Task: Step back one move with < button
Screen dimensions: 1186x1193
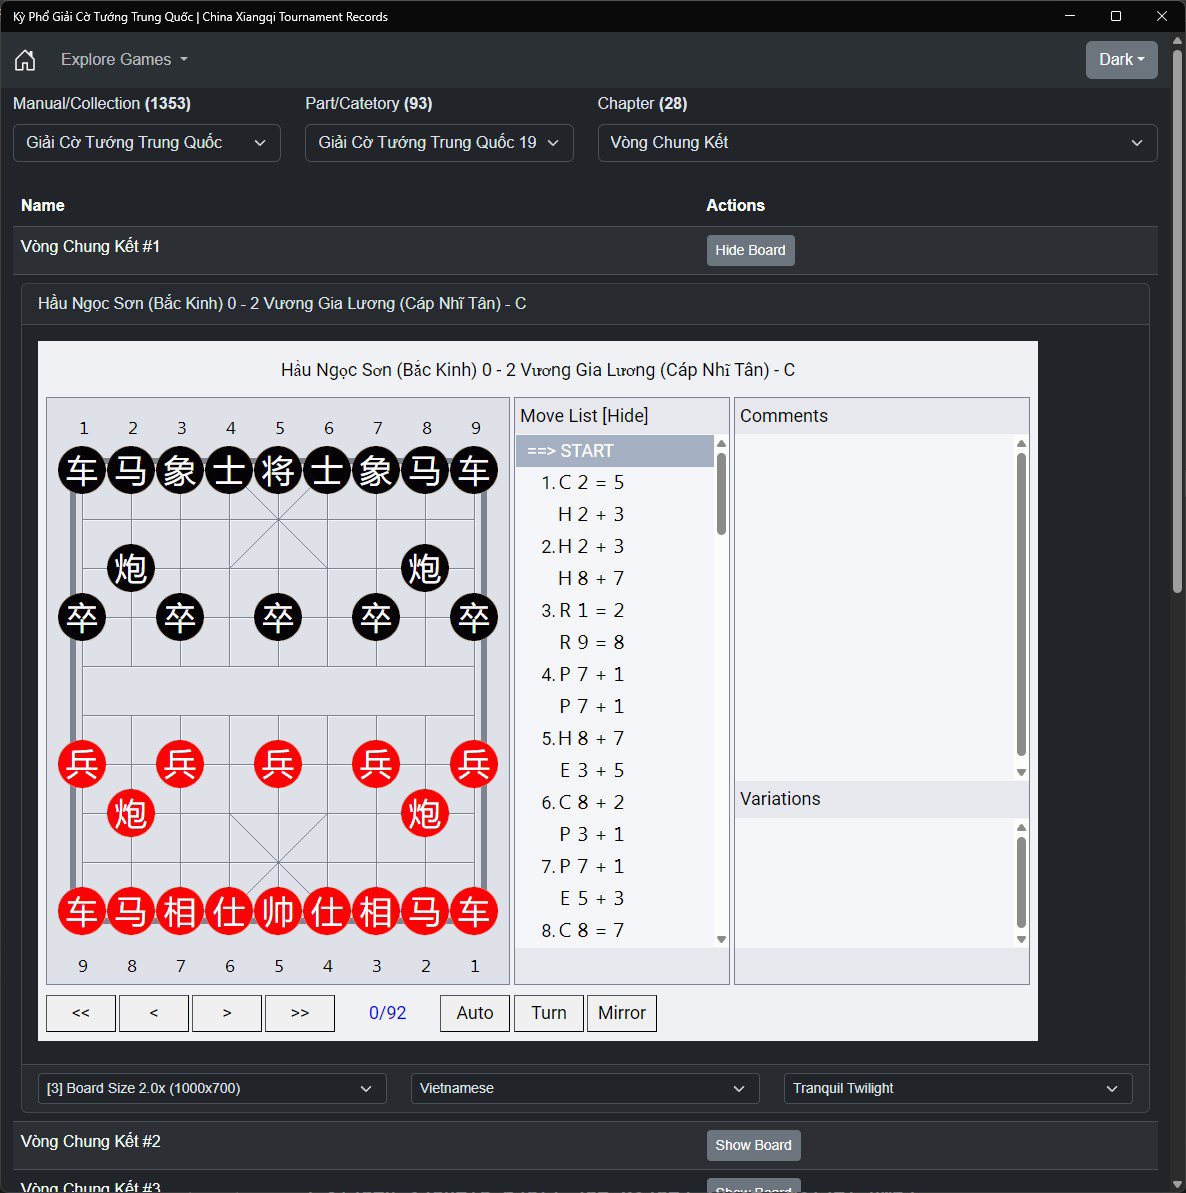Action: pyautogui.click(x=154, y=1013)
